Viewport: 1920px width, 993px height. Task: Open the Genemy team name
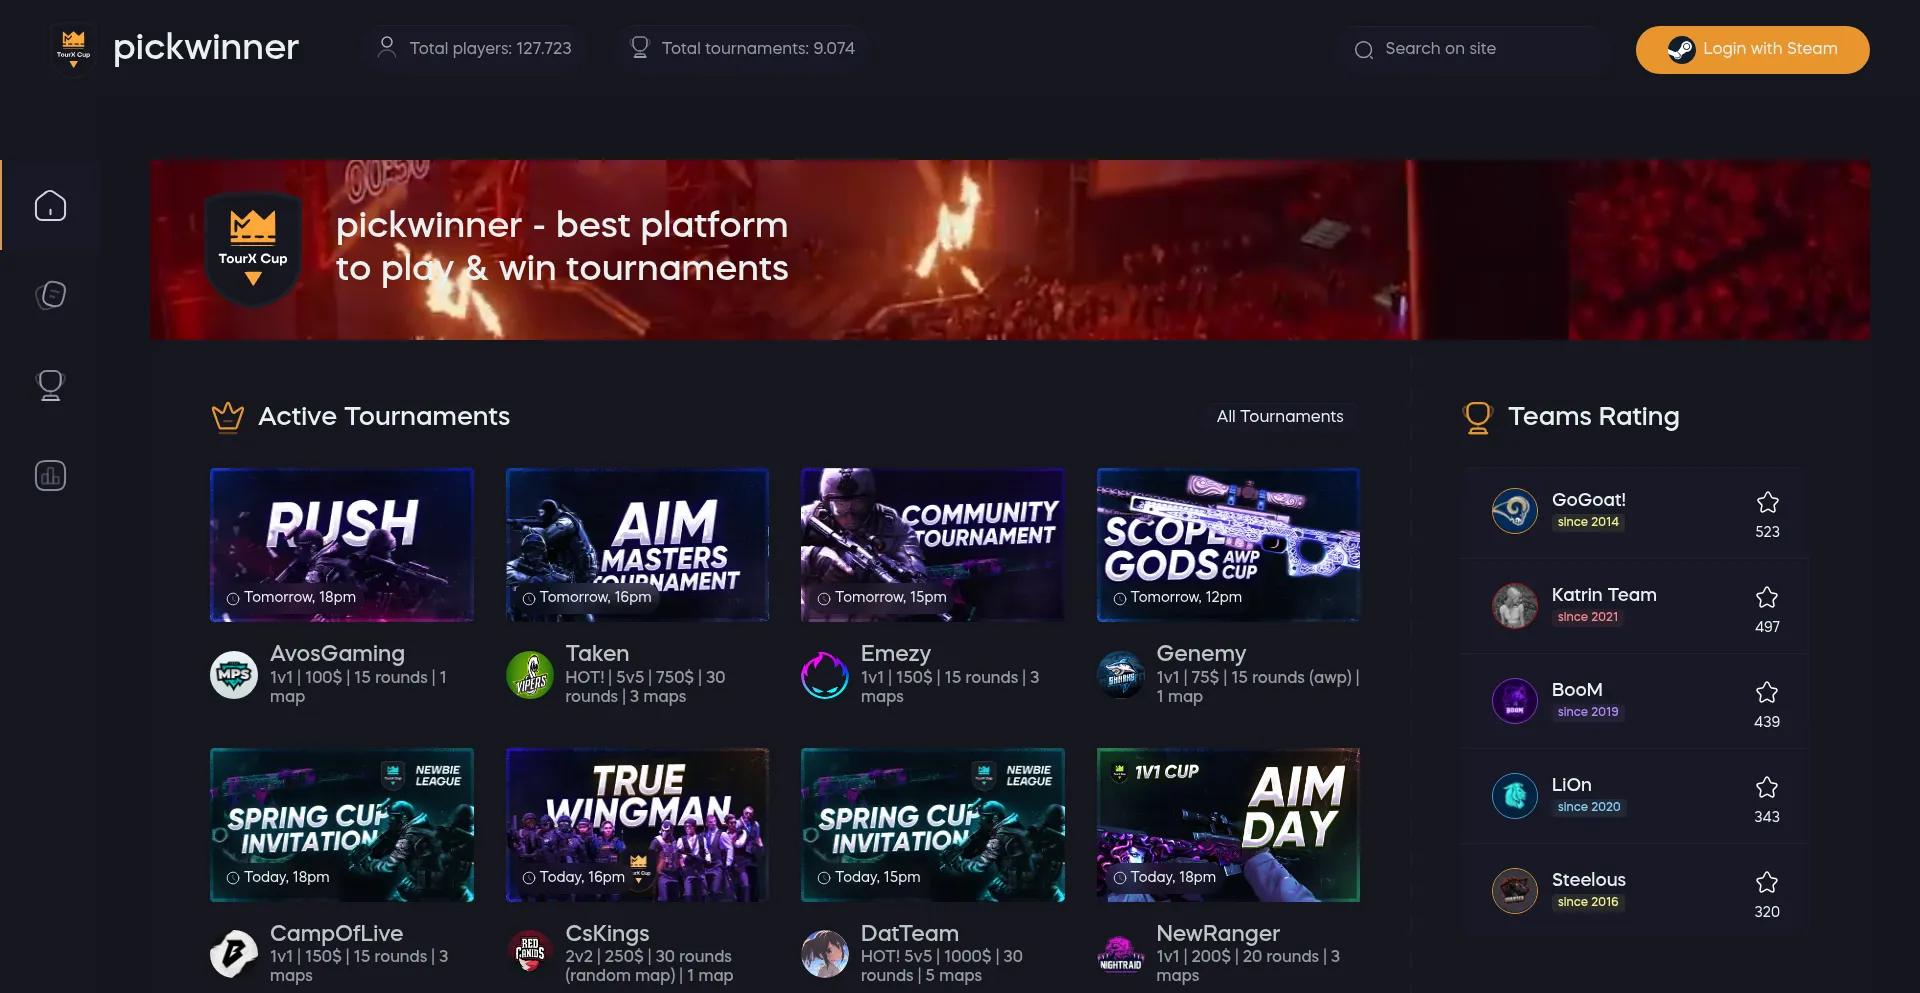pyautogui.click(x=1201, y=654)
